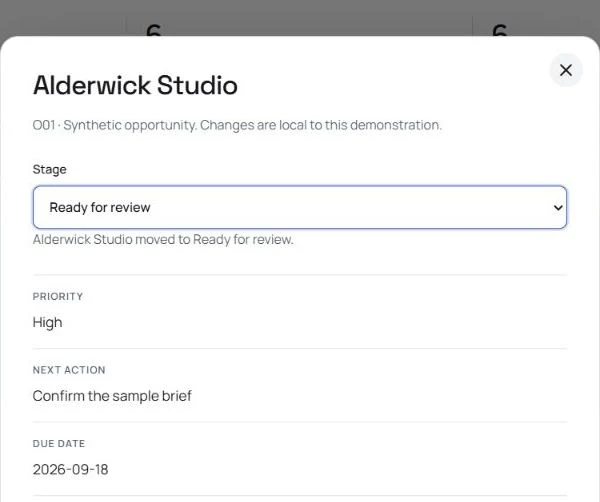Select the High priority value

click(47, 323)
